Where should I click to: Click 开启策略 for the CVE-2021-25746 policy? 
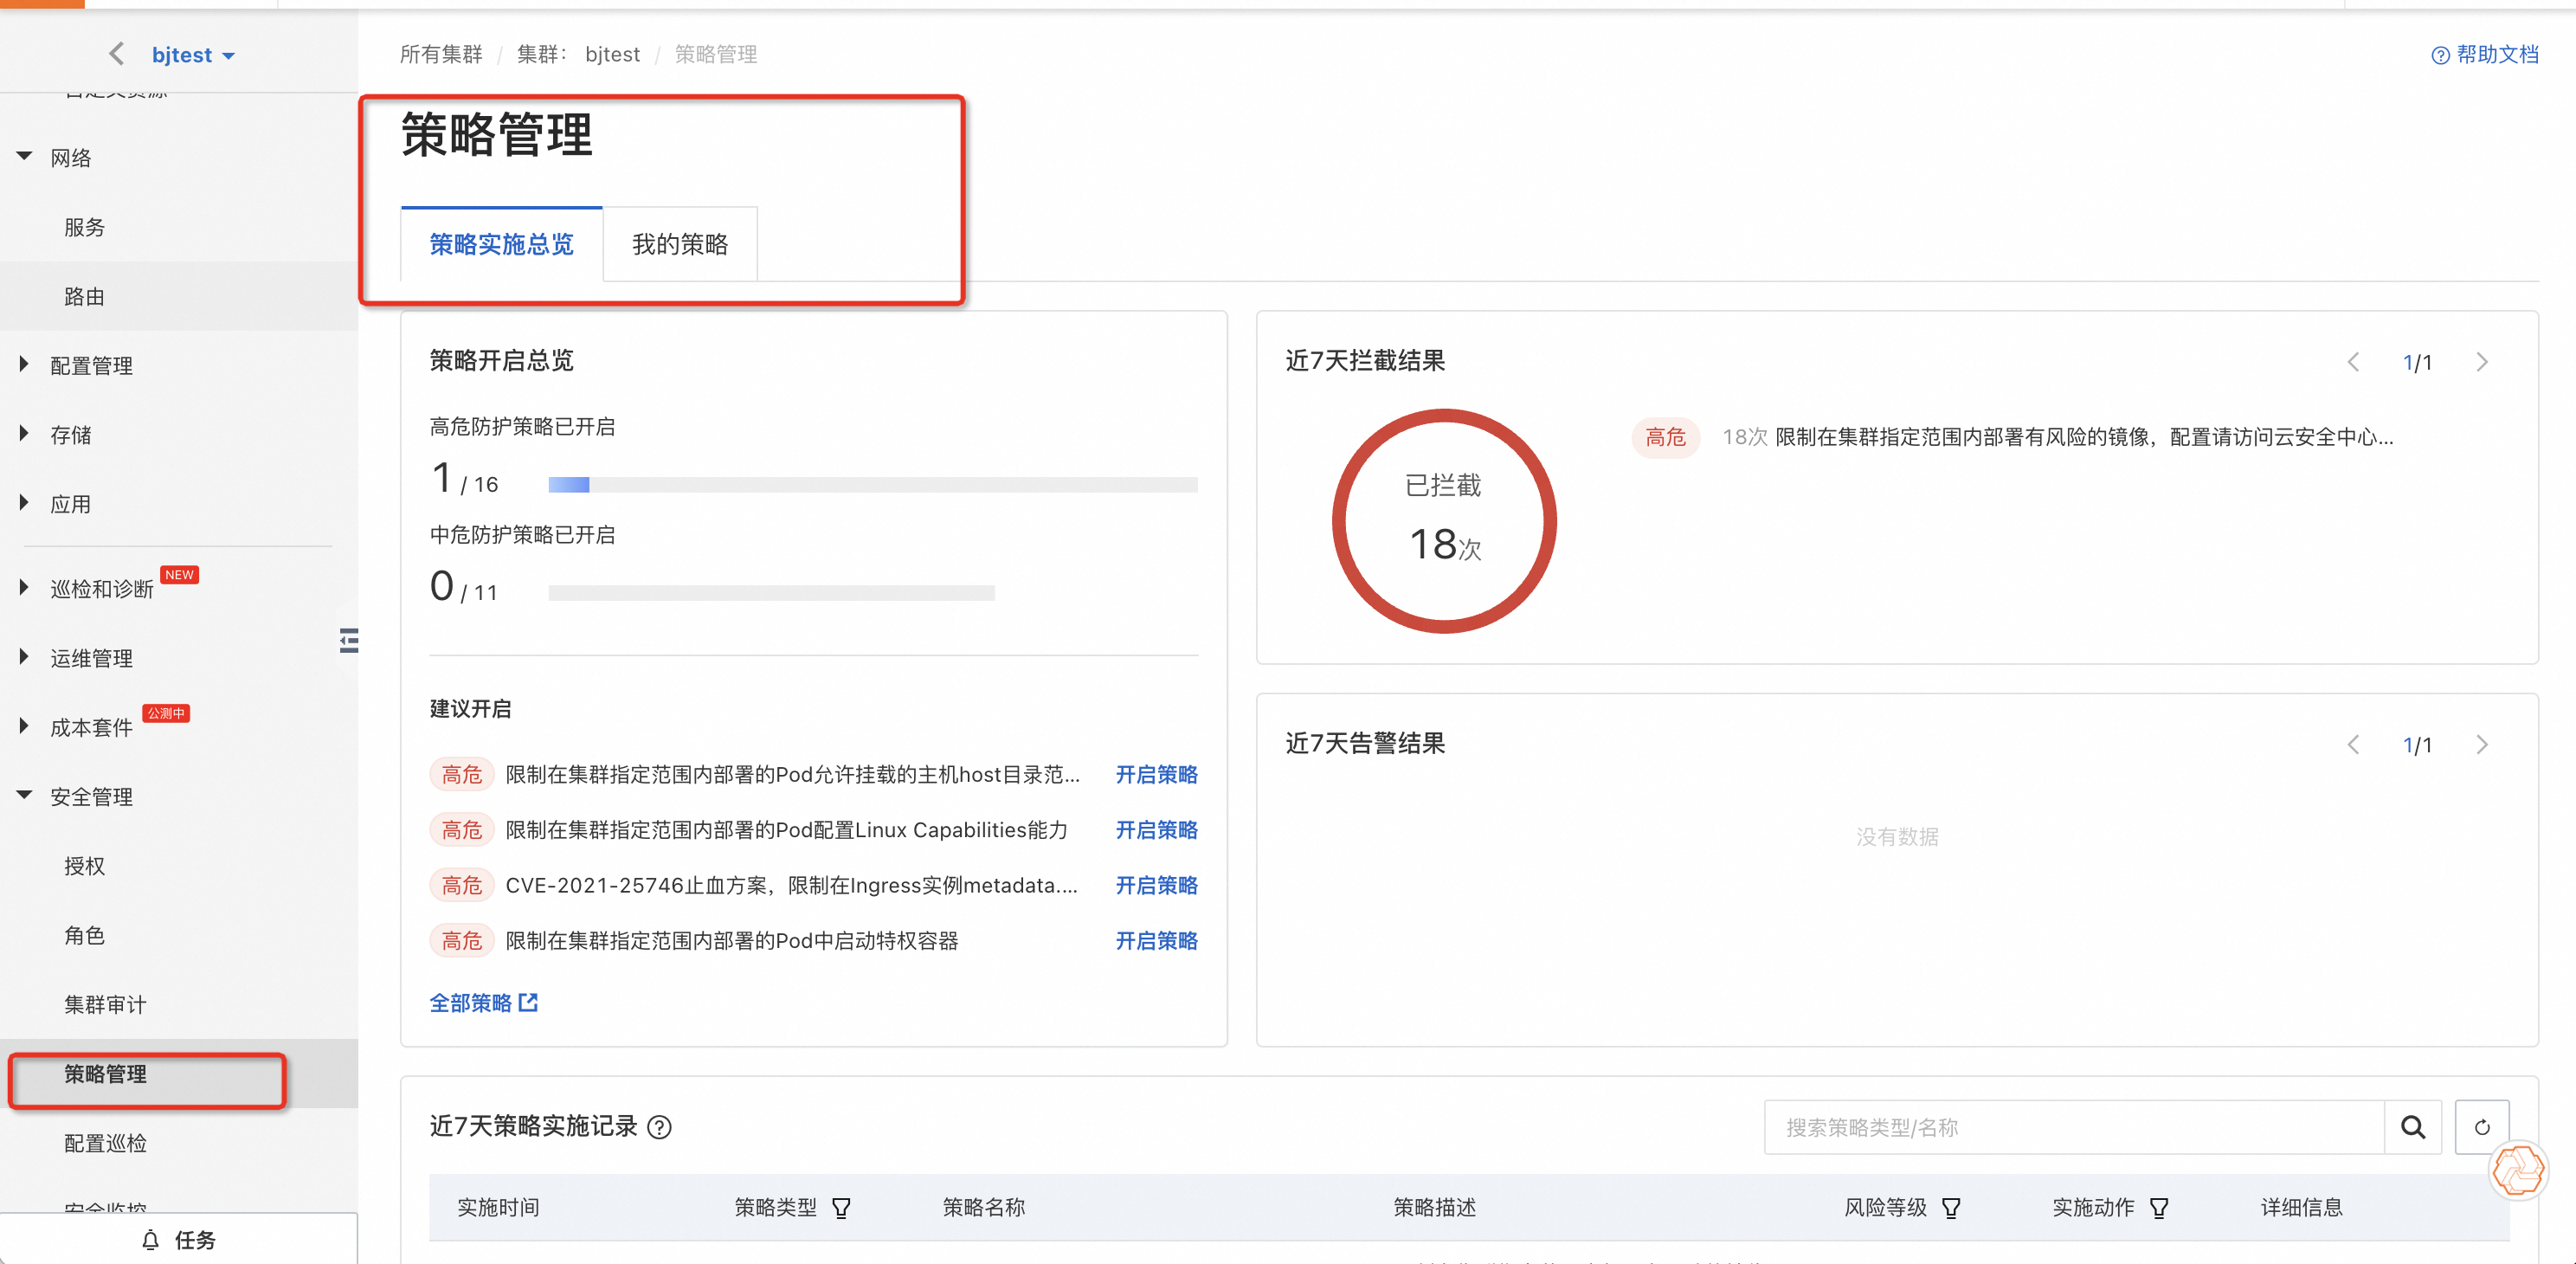point(1156,885)
